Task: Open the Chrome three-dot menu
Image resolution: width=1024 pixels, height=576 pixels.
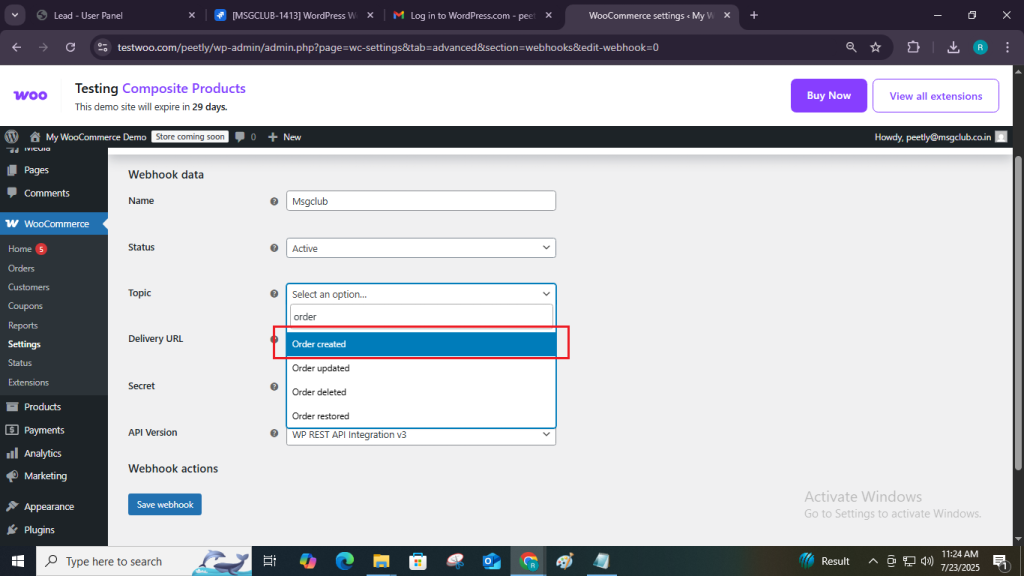Action: (1008, 47)
